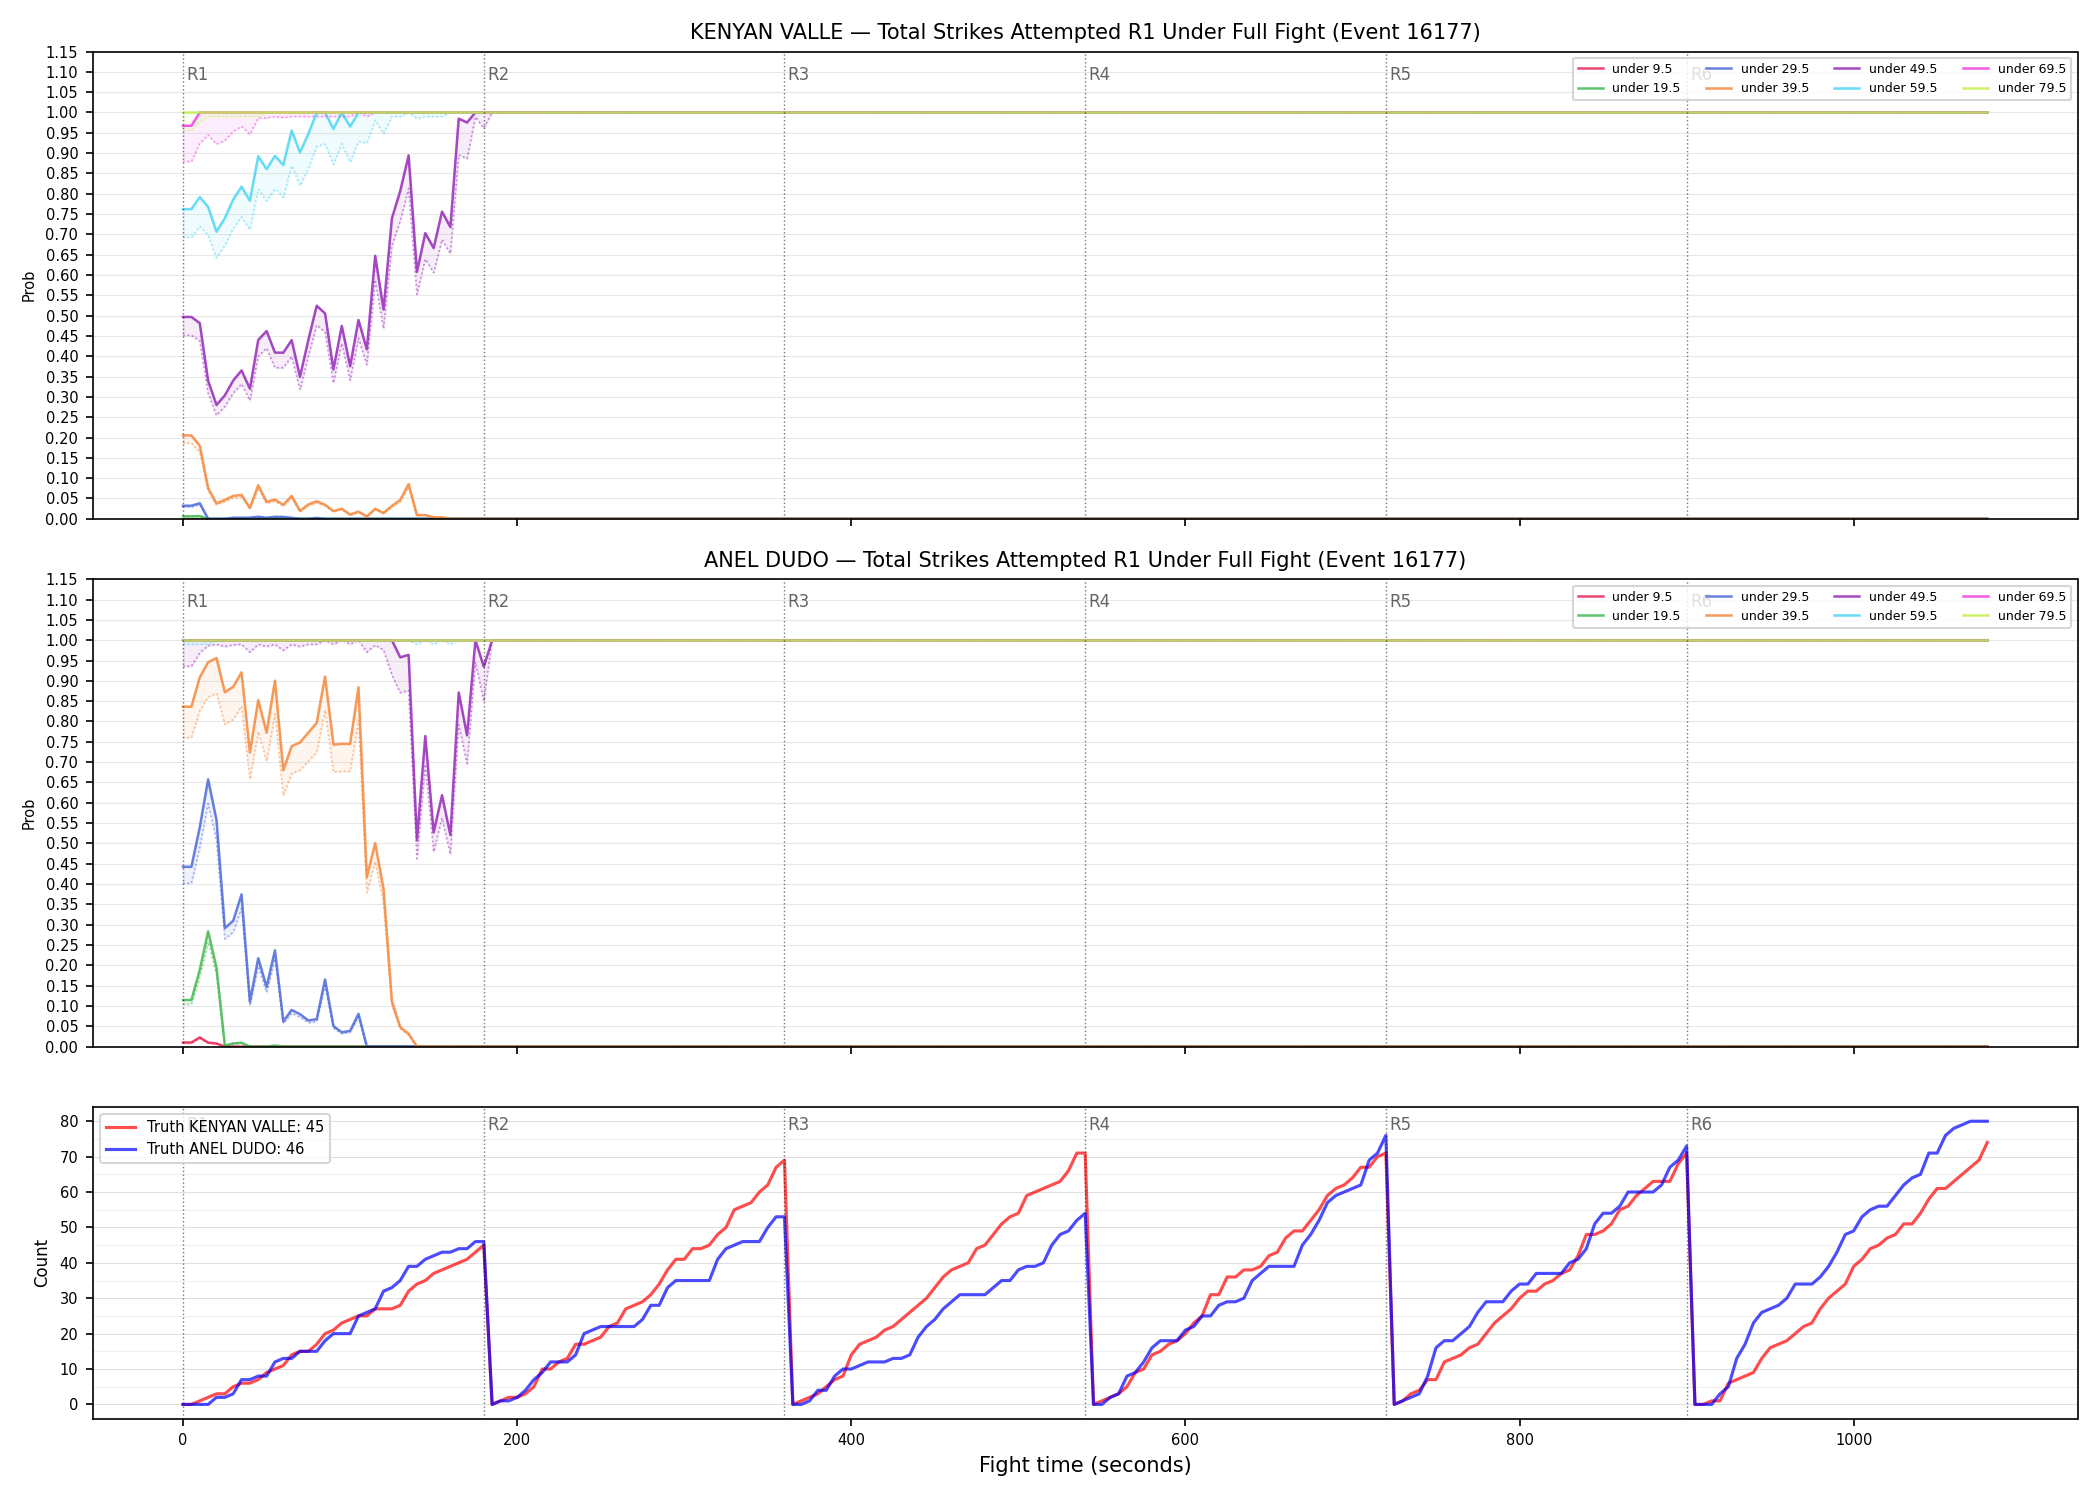This screenshot has width=2100, height=1500.
Task: Click R1 round marker in ANEL DUDO chart
Action: [197, 601]
